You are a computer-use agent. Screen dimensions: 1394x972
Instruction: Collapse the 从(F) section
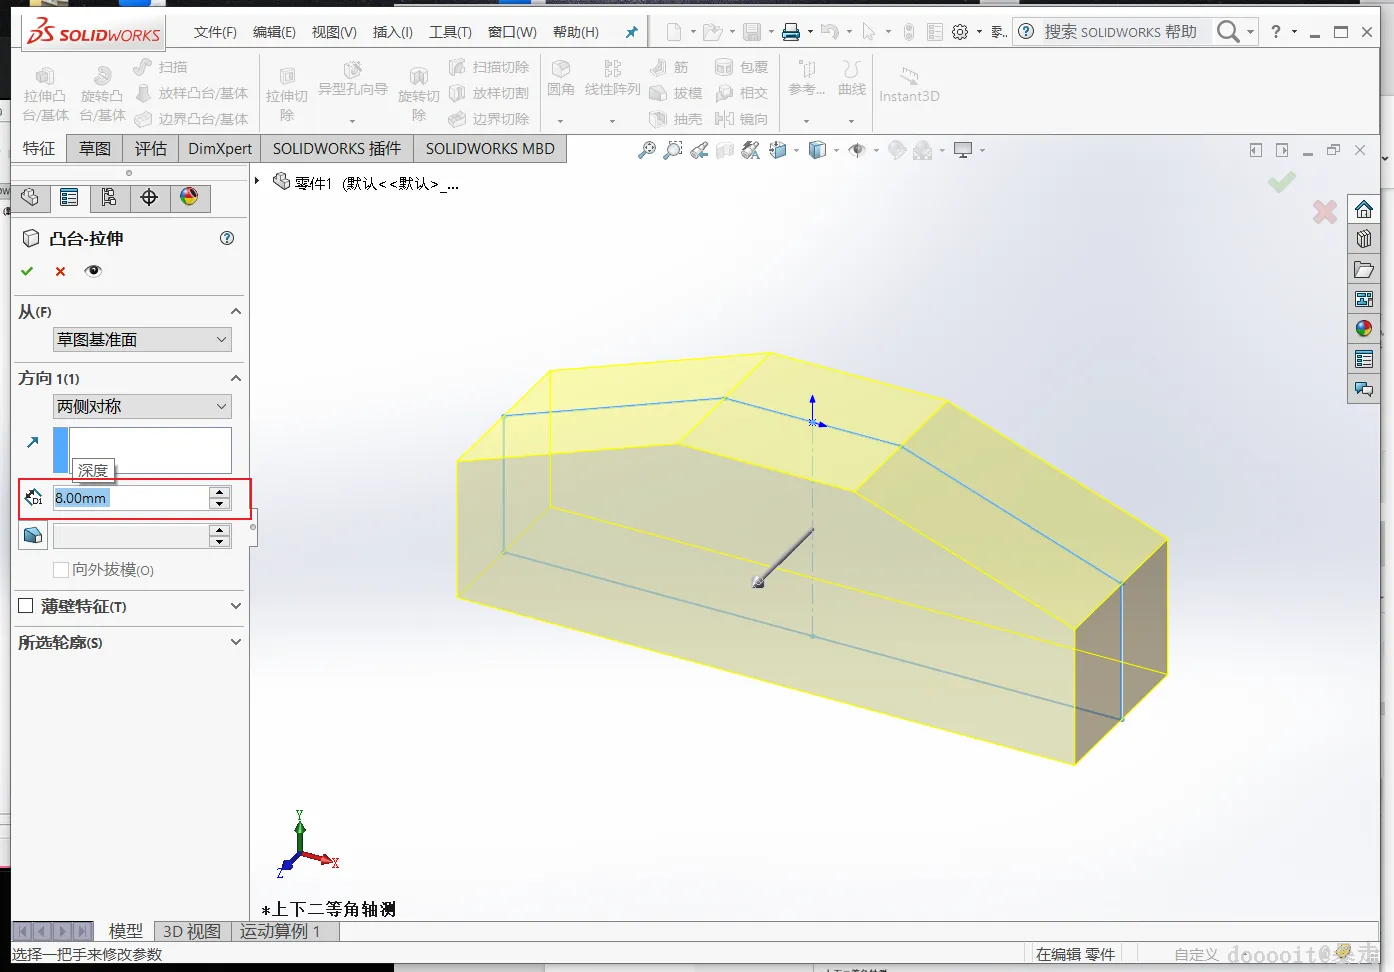236,312
